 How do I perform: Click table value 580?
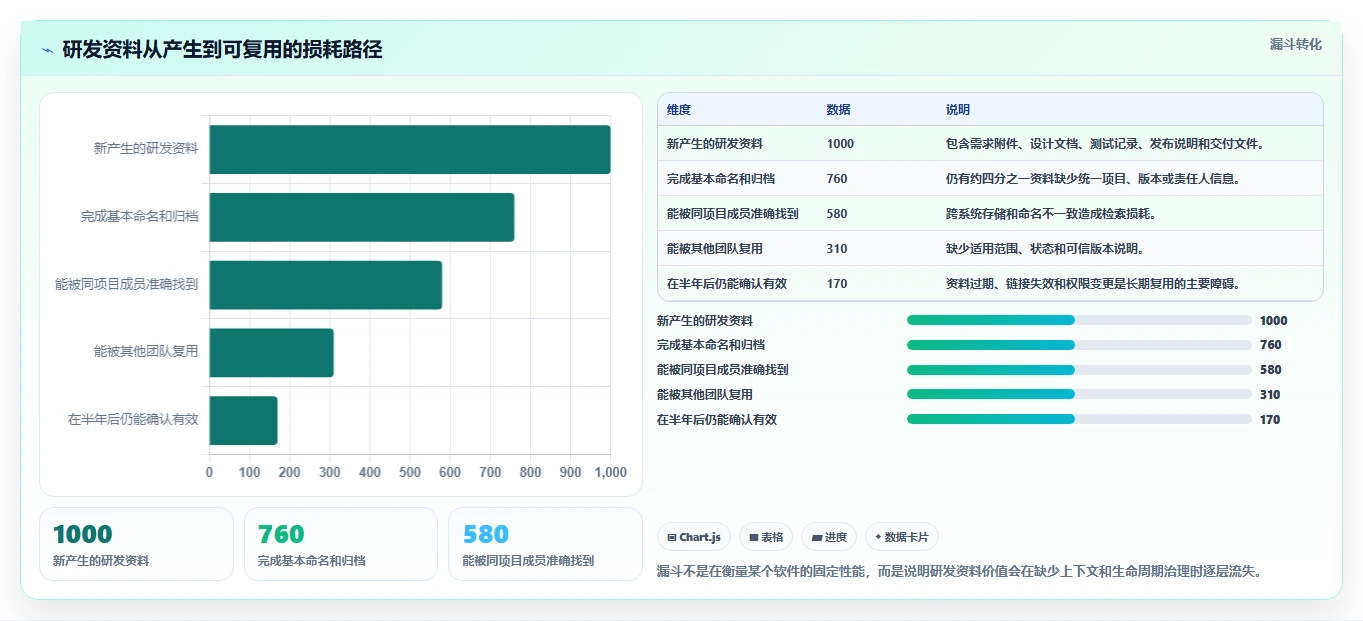(x=837, y=214)
